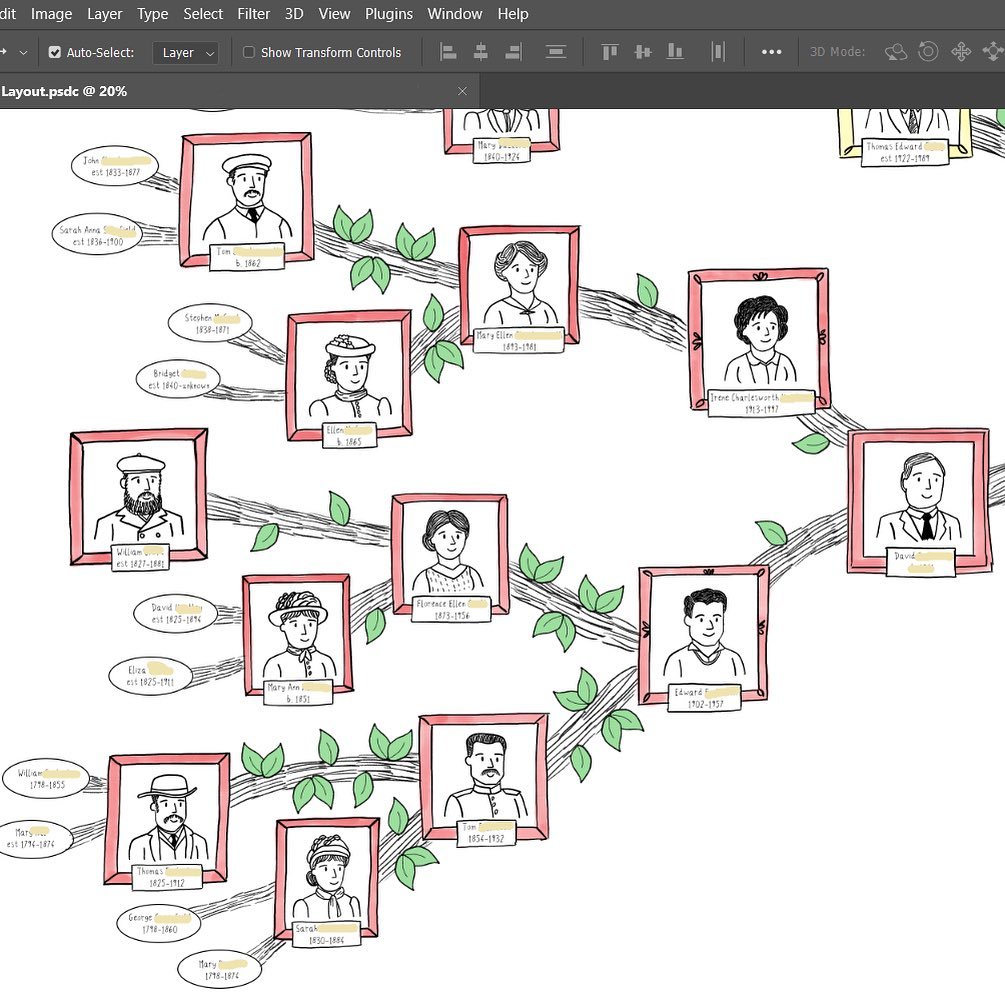1005x1005 pixels.
Task: Click the align left edges icon
Action: [449, 52]
